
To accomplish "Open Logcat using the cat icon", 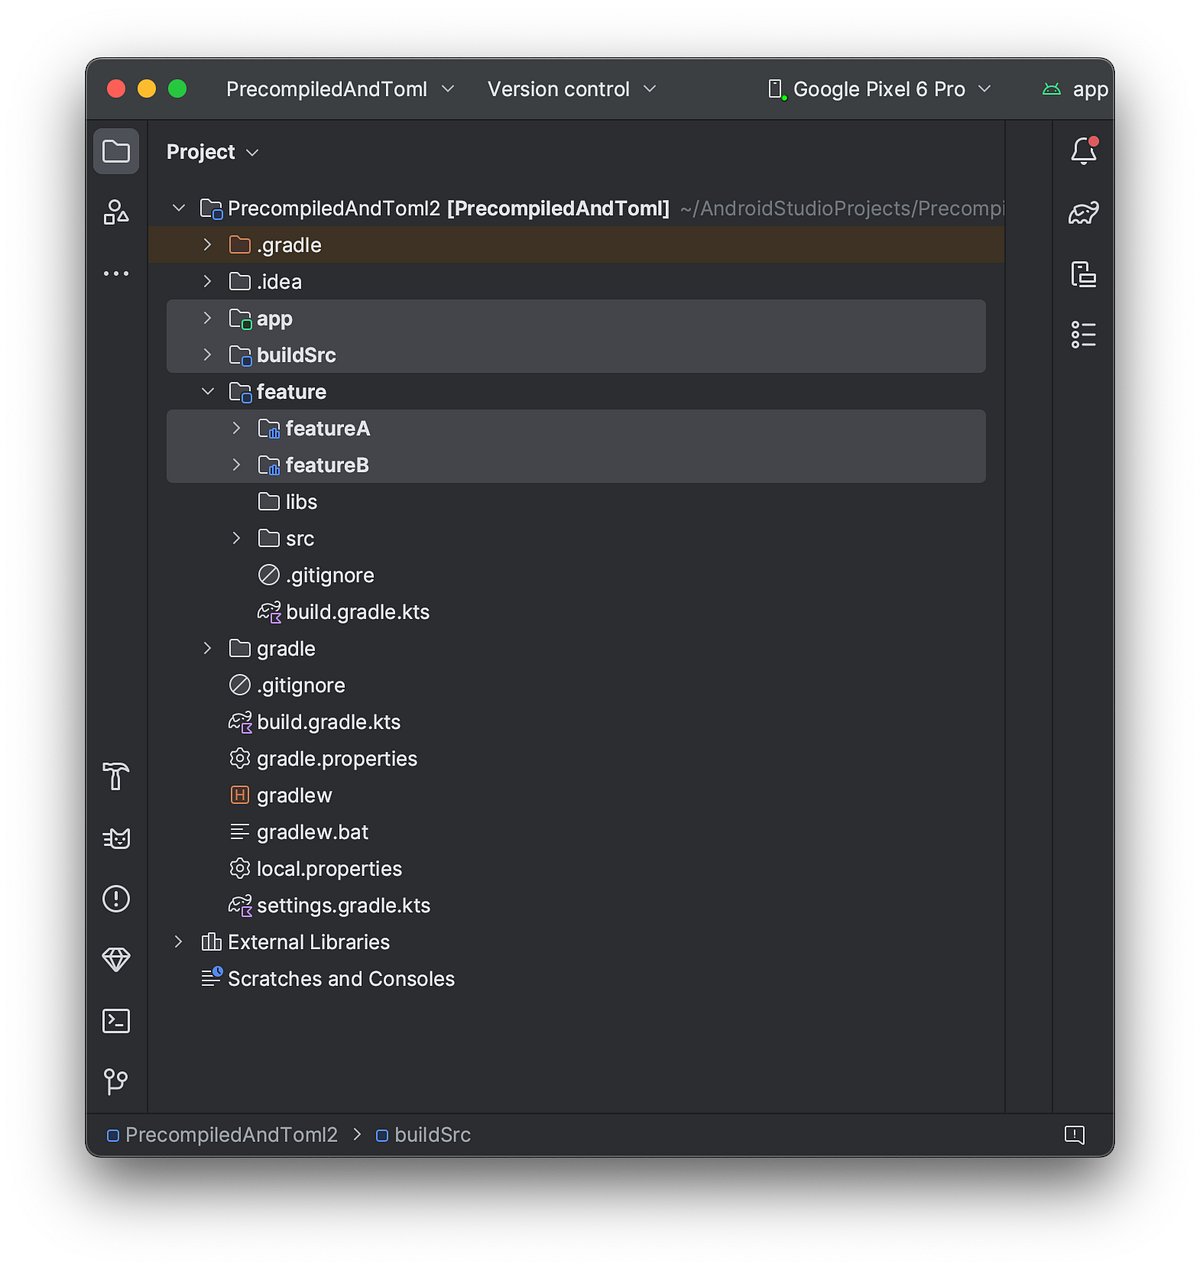I will (116, 838).
